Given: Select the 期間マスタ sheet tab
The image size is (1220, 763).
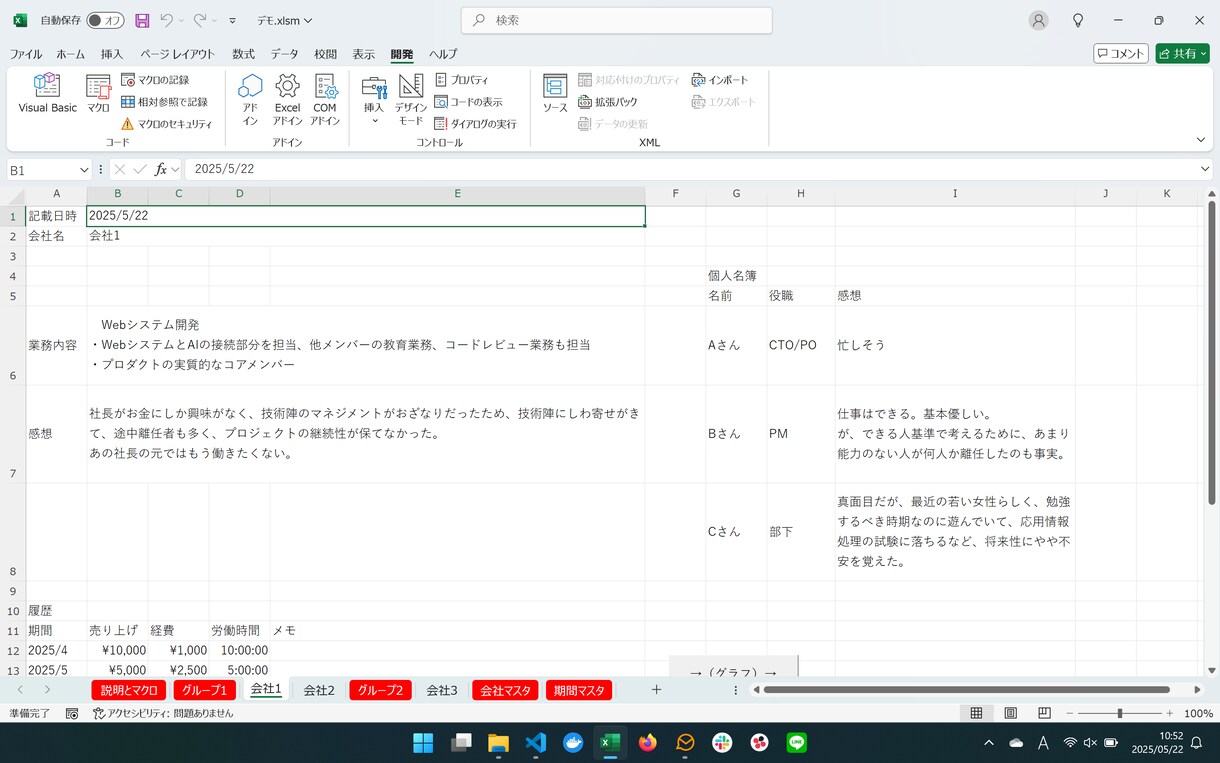Looking at the screenshot, I should 579,690.
